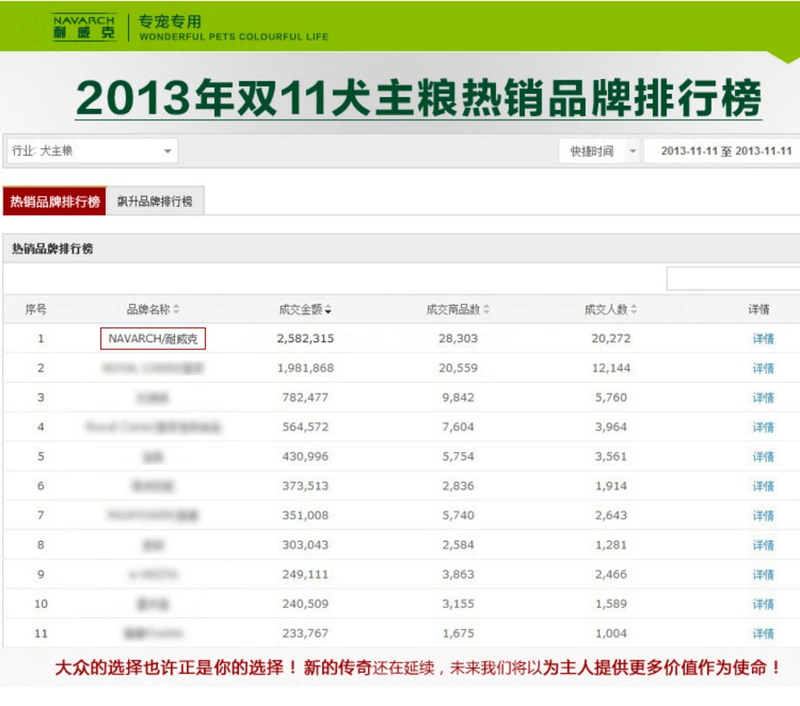Click the buyer count 5,760
The height and width of the screenshot is (706, 800).
[x=611, y=398]
